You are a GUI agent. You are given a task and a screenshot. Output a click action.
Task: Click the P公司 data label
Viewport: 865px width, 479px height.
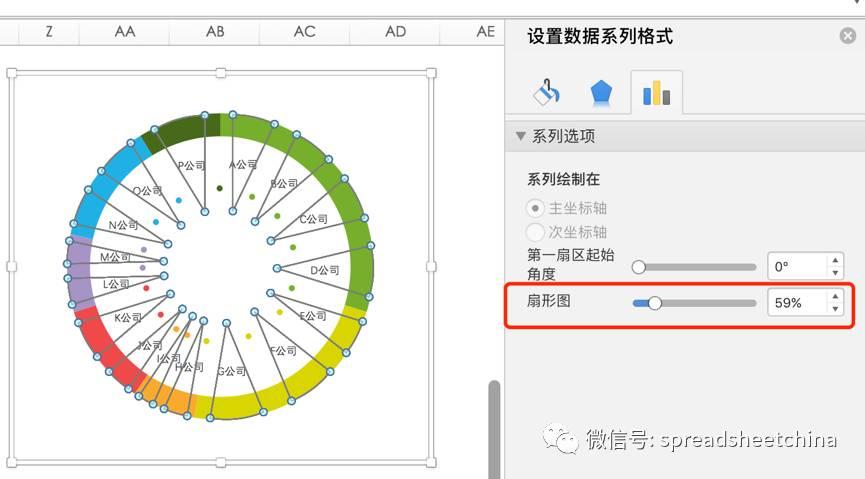pyautogui.click(x=191, y=166)
